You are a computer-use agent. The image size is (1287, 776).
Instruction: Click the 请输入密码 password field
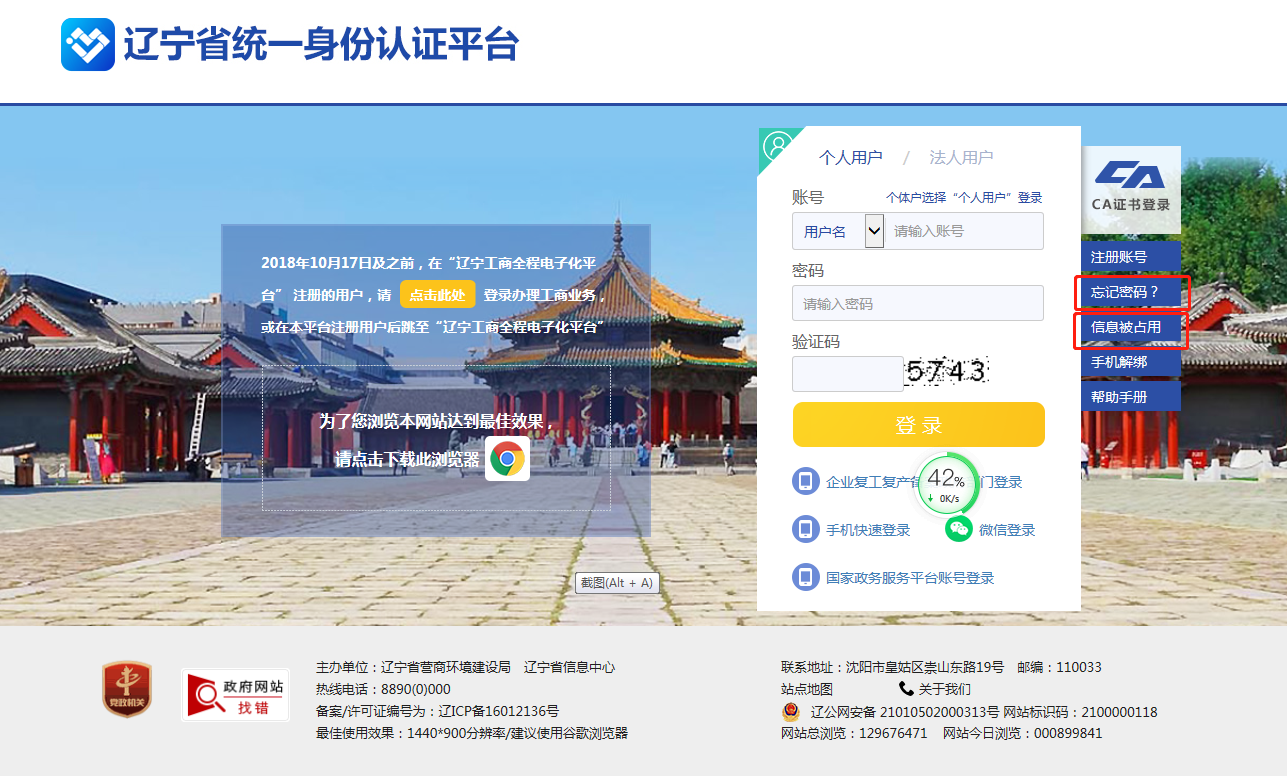pos(917,303)
